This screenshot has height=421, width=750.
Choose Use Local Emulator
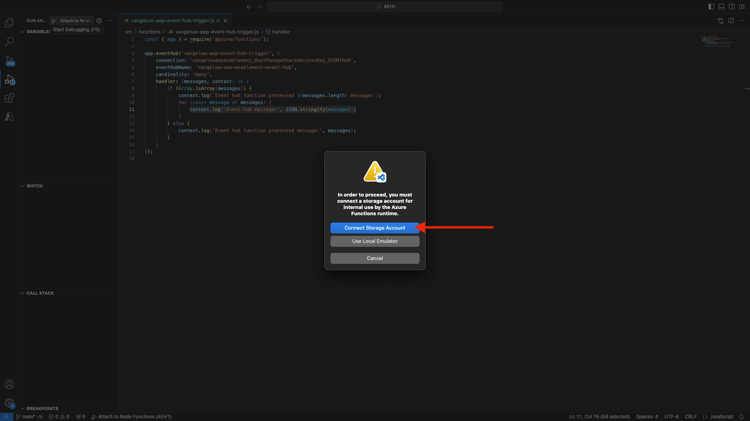coord(375,241)
